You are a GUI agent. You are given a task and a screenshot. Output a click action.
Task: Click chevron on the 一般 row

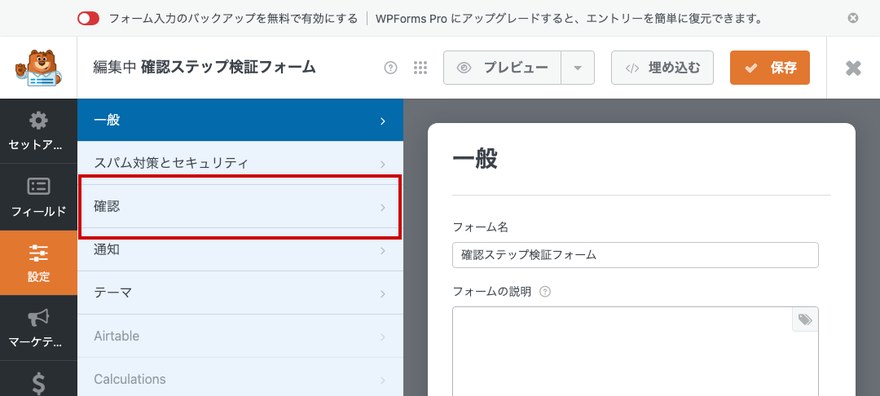383,121
